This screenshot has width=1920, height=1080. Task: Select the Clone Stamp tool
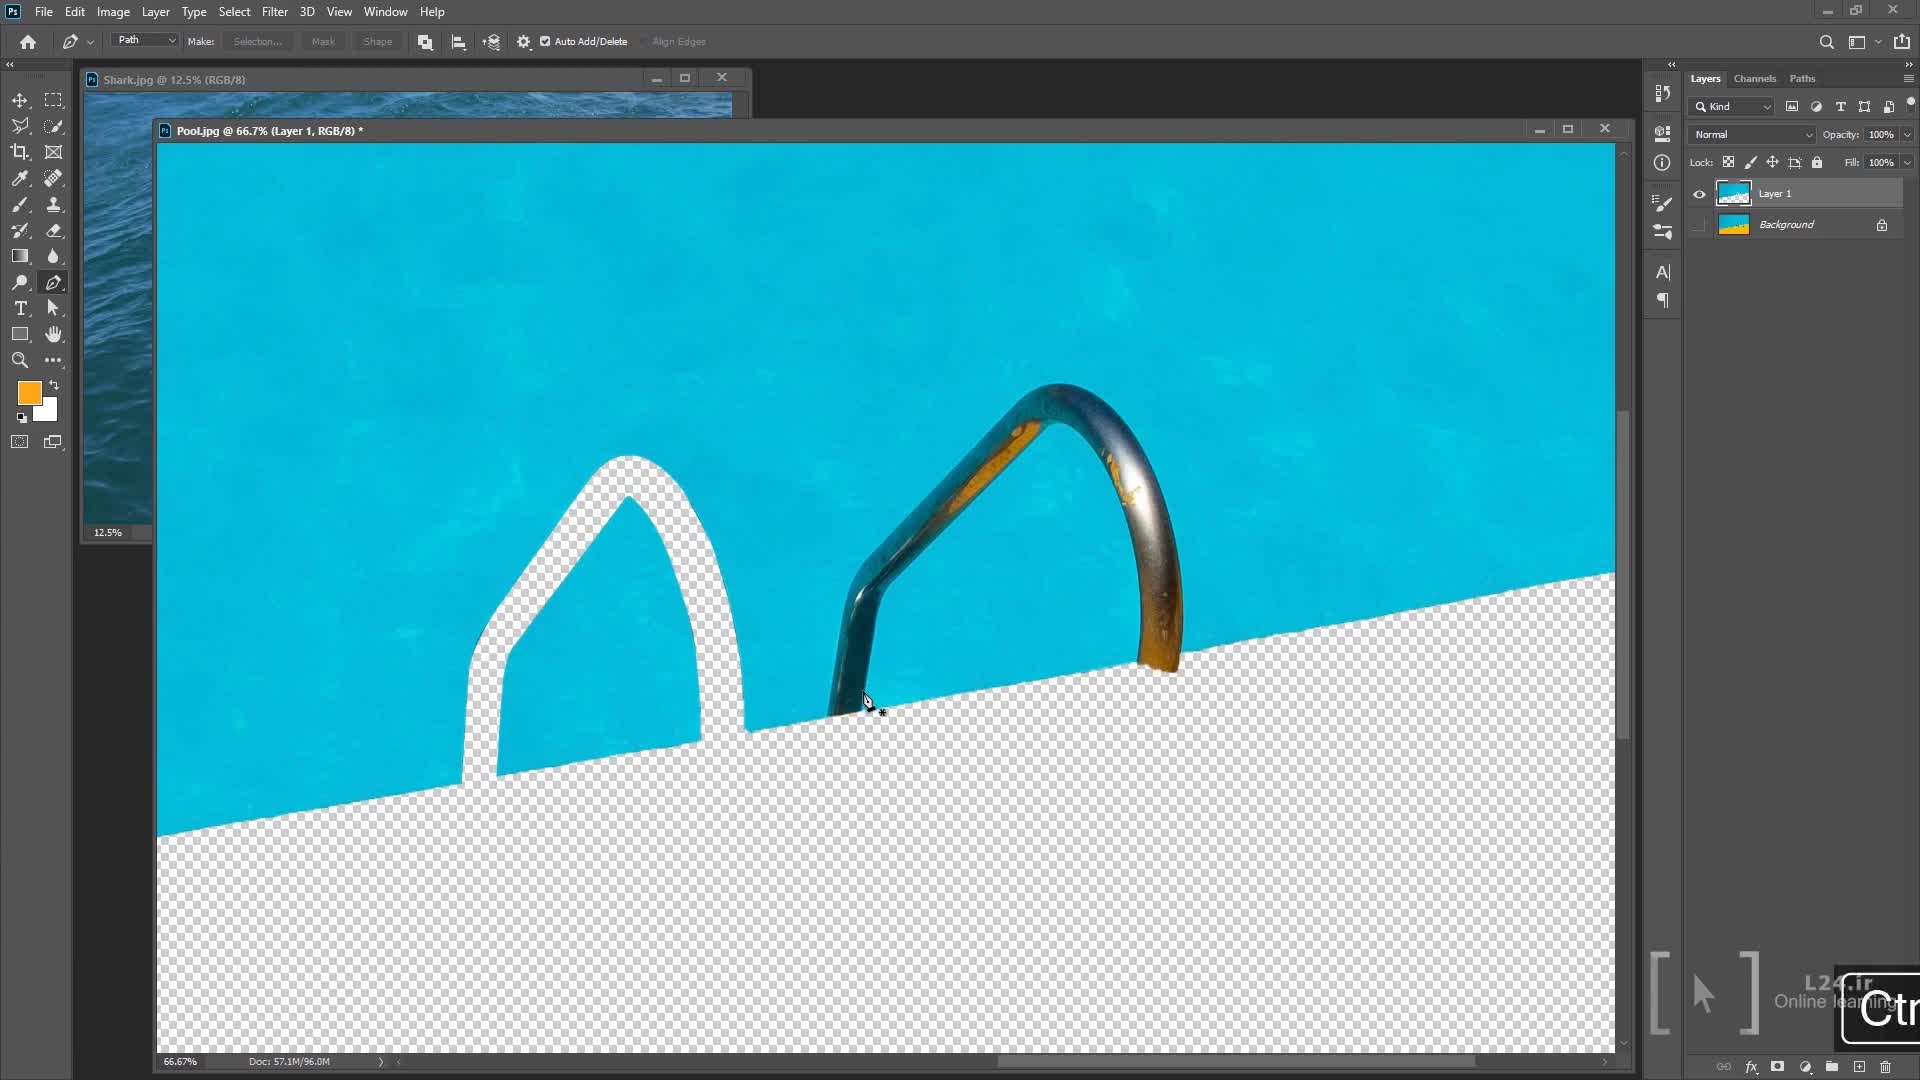(x=54, y=204)
